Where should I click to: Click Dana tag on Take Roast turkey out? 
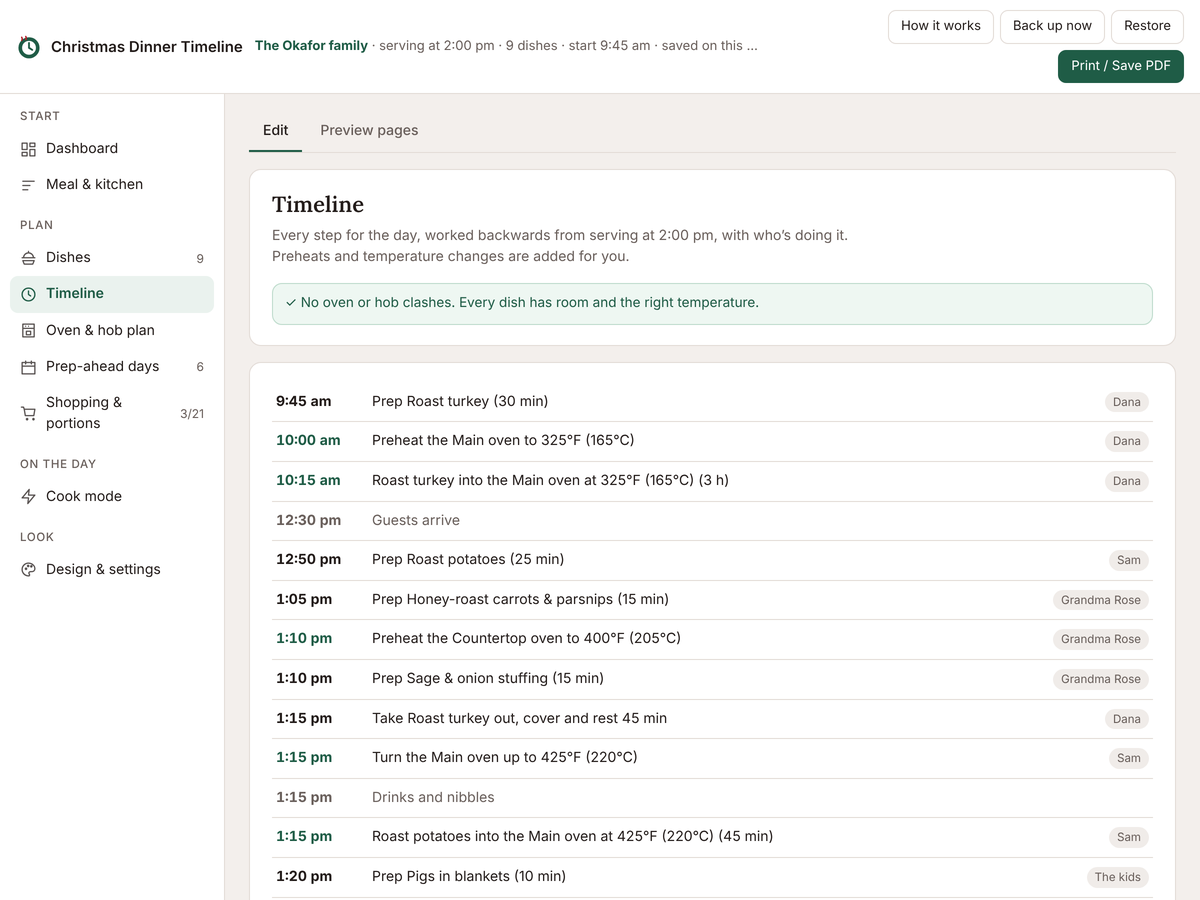1127,719
